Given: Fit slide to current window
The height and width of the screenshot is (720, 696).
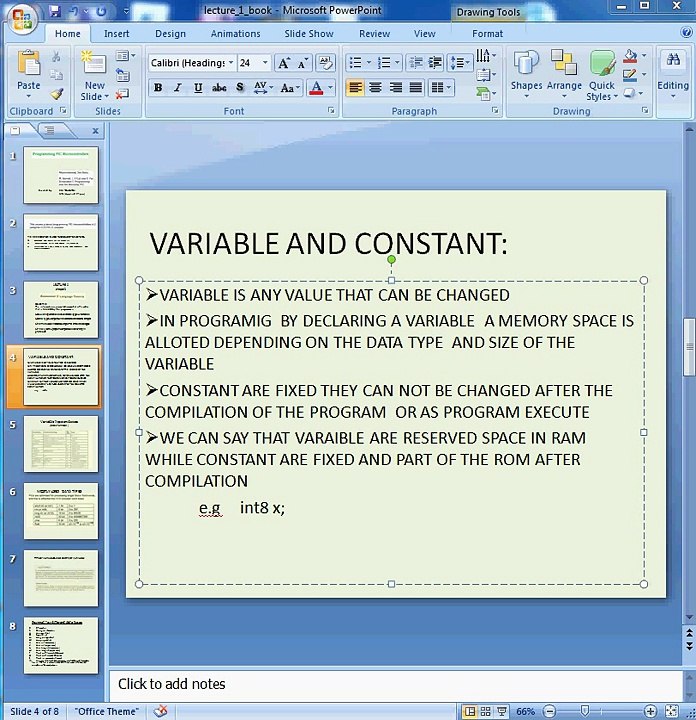Looking at the screenshot, I should 672,711.
